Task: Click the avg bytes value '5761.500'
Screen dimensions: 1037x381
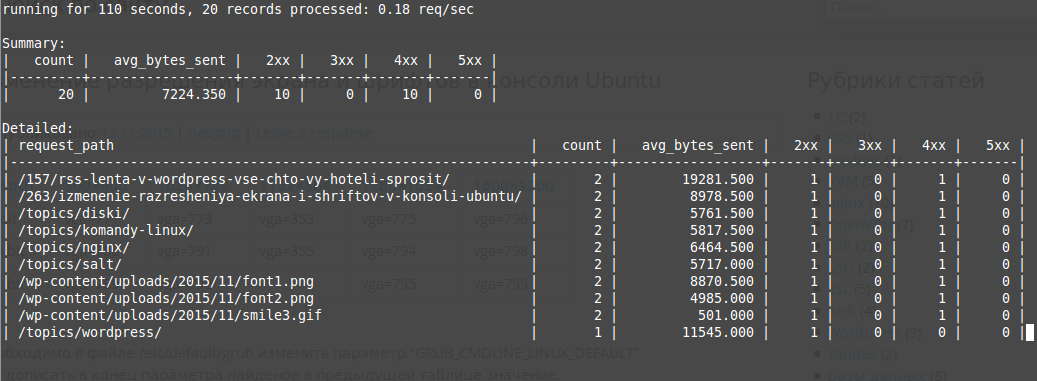Action: (722, 214)
